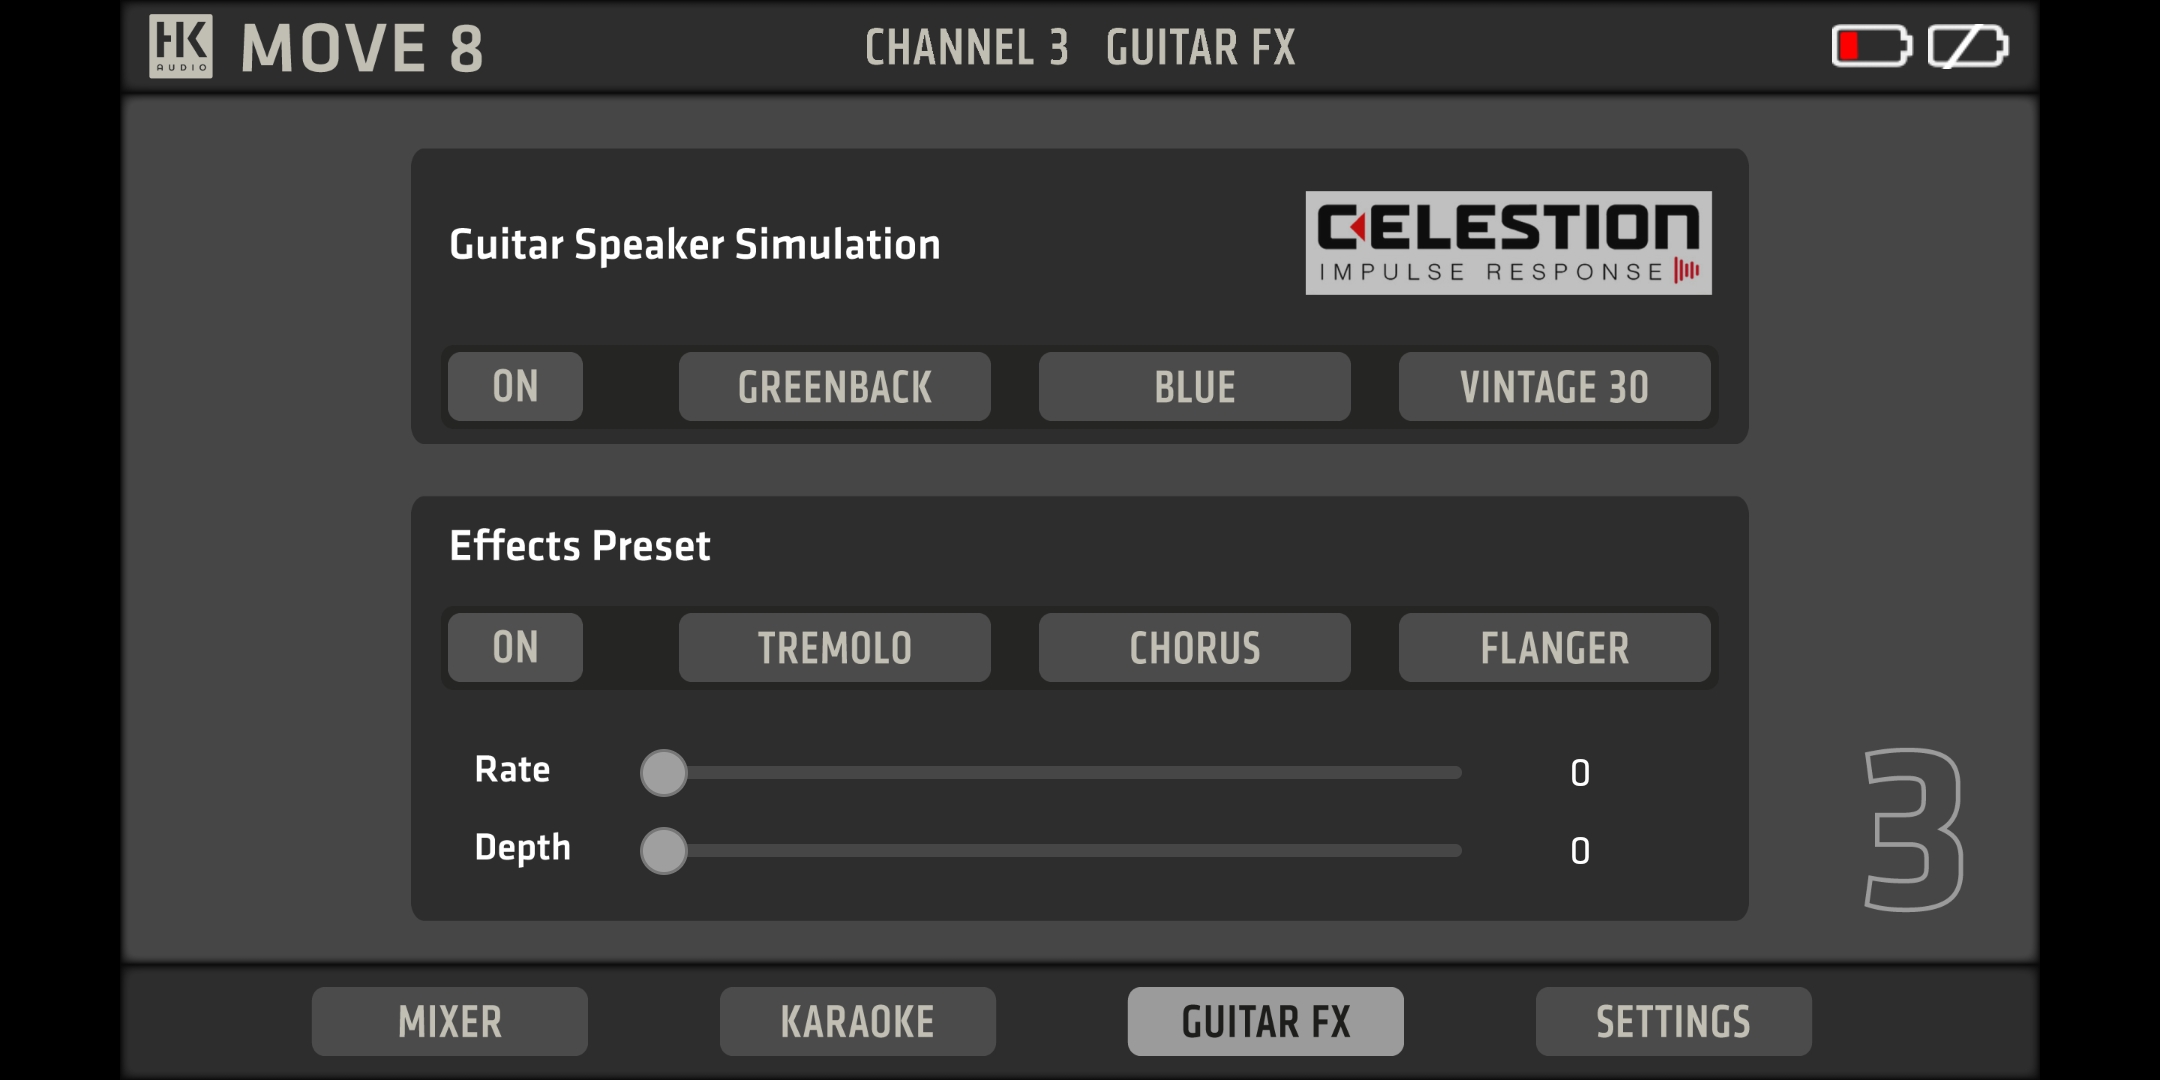Viewport: 2160px width, 1080px height.
Task: Click the HK Audio logo icon
Action: tap(181, 46)
